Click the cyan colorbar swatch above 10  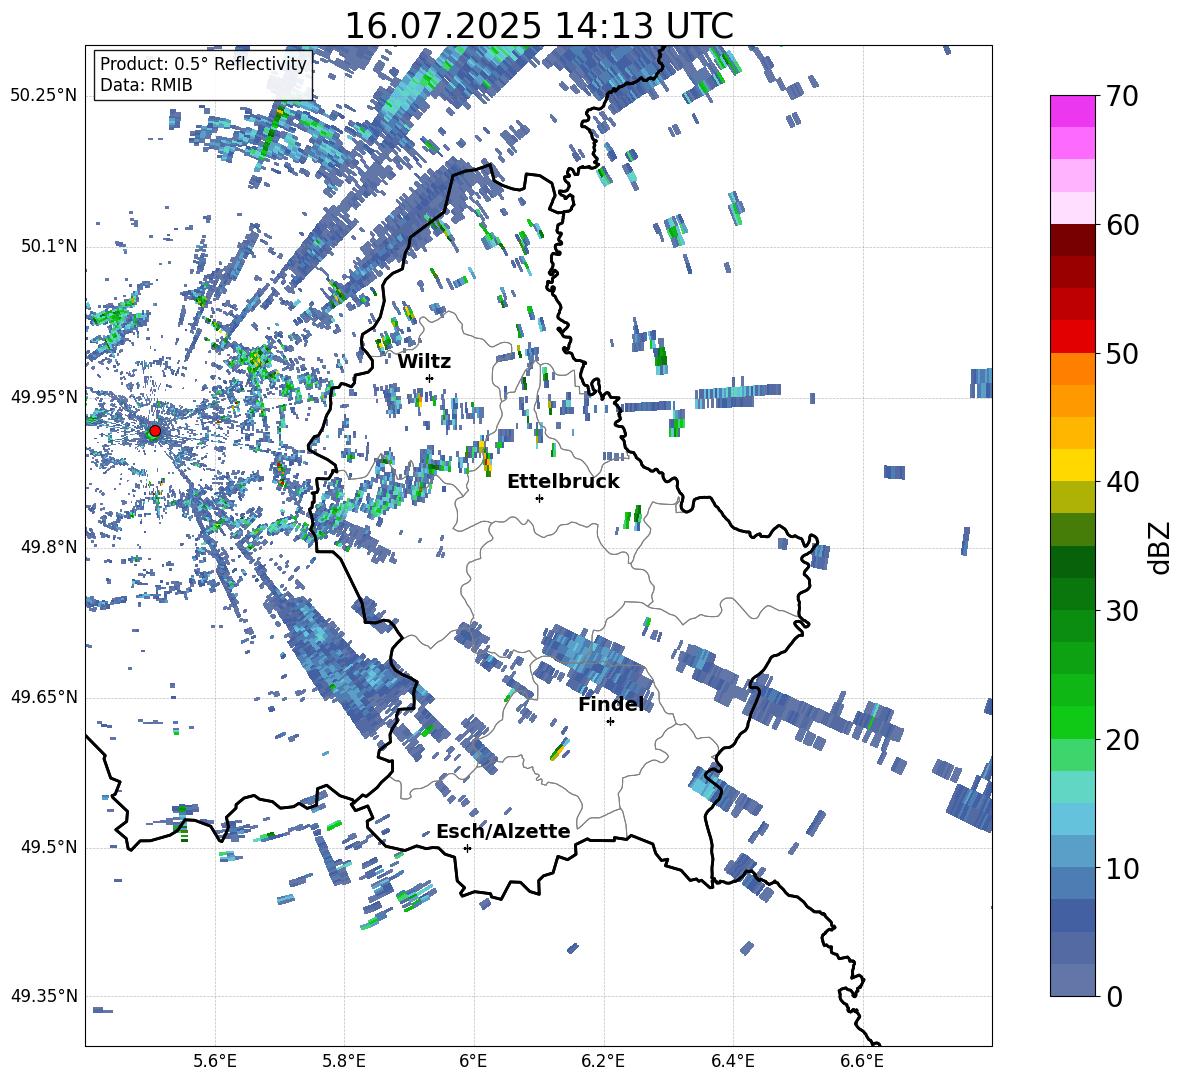[x=1072, y=819]
